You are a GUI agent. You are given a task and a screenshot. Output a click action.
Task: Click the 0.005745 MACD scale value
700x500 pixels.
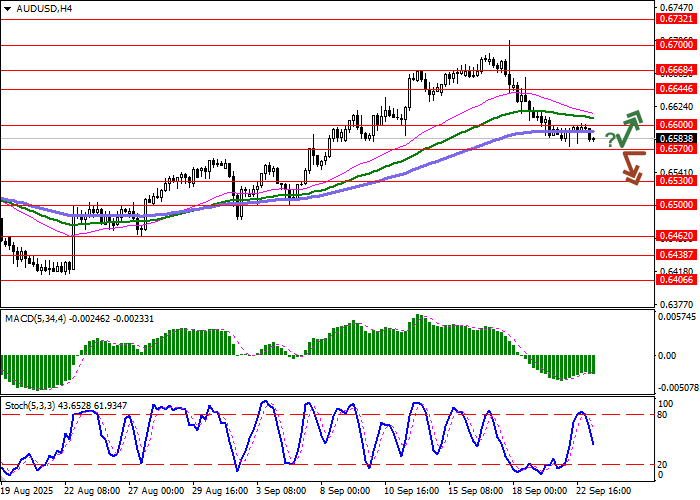click(x=677, y=317)
